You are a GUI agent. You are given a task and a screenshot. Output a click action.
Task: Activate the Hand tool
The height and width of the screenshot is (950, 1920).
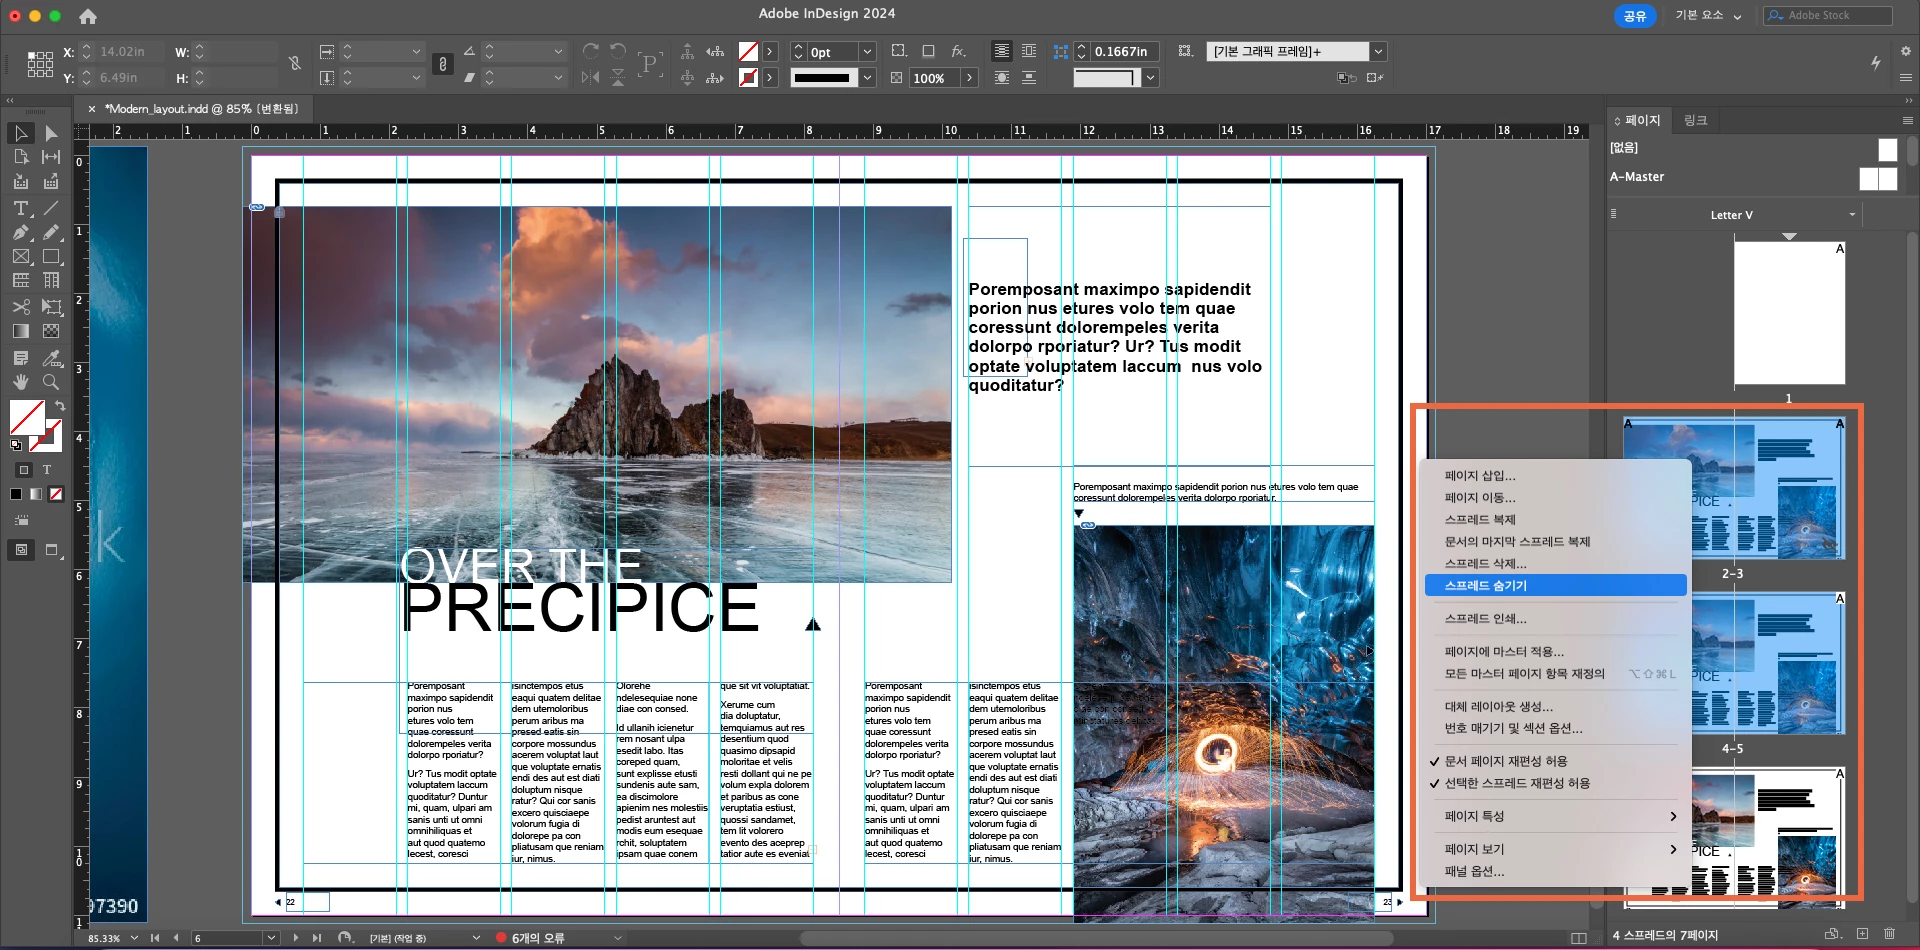tap(21, 382)
